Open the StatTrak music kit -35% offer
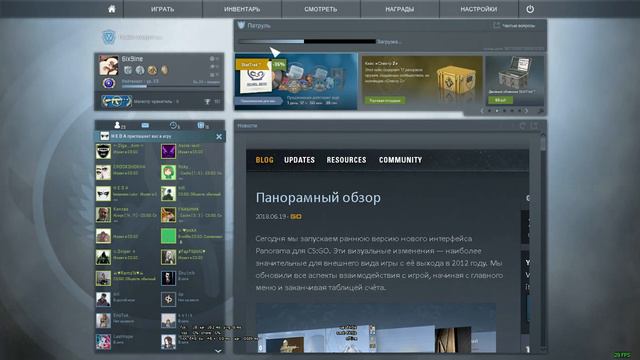This screenshot has height=360, width=640. pos(296,82)
